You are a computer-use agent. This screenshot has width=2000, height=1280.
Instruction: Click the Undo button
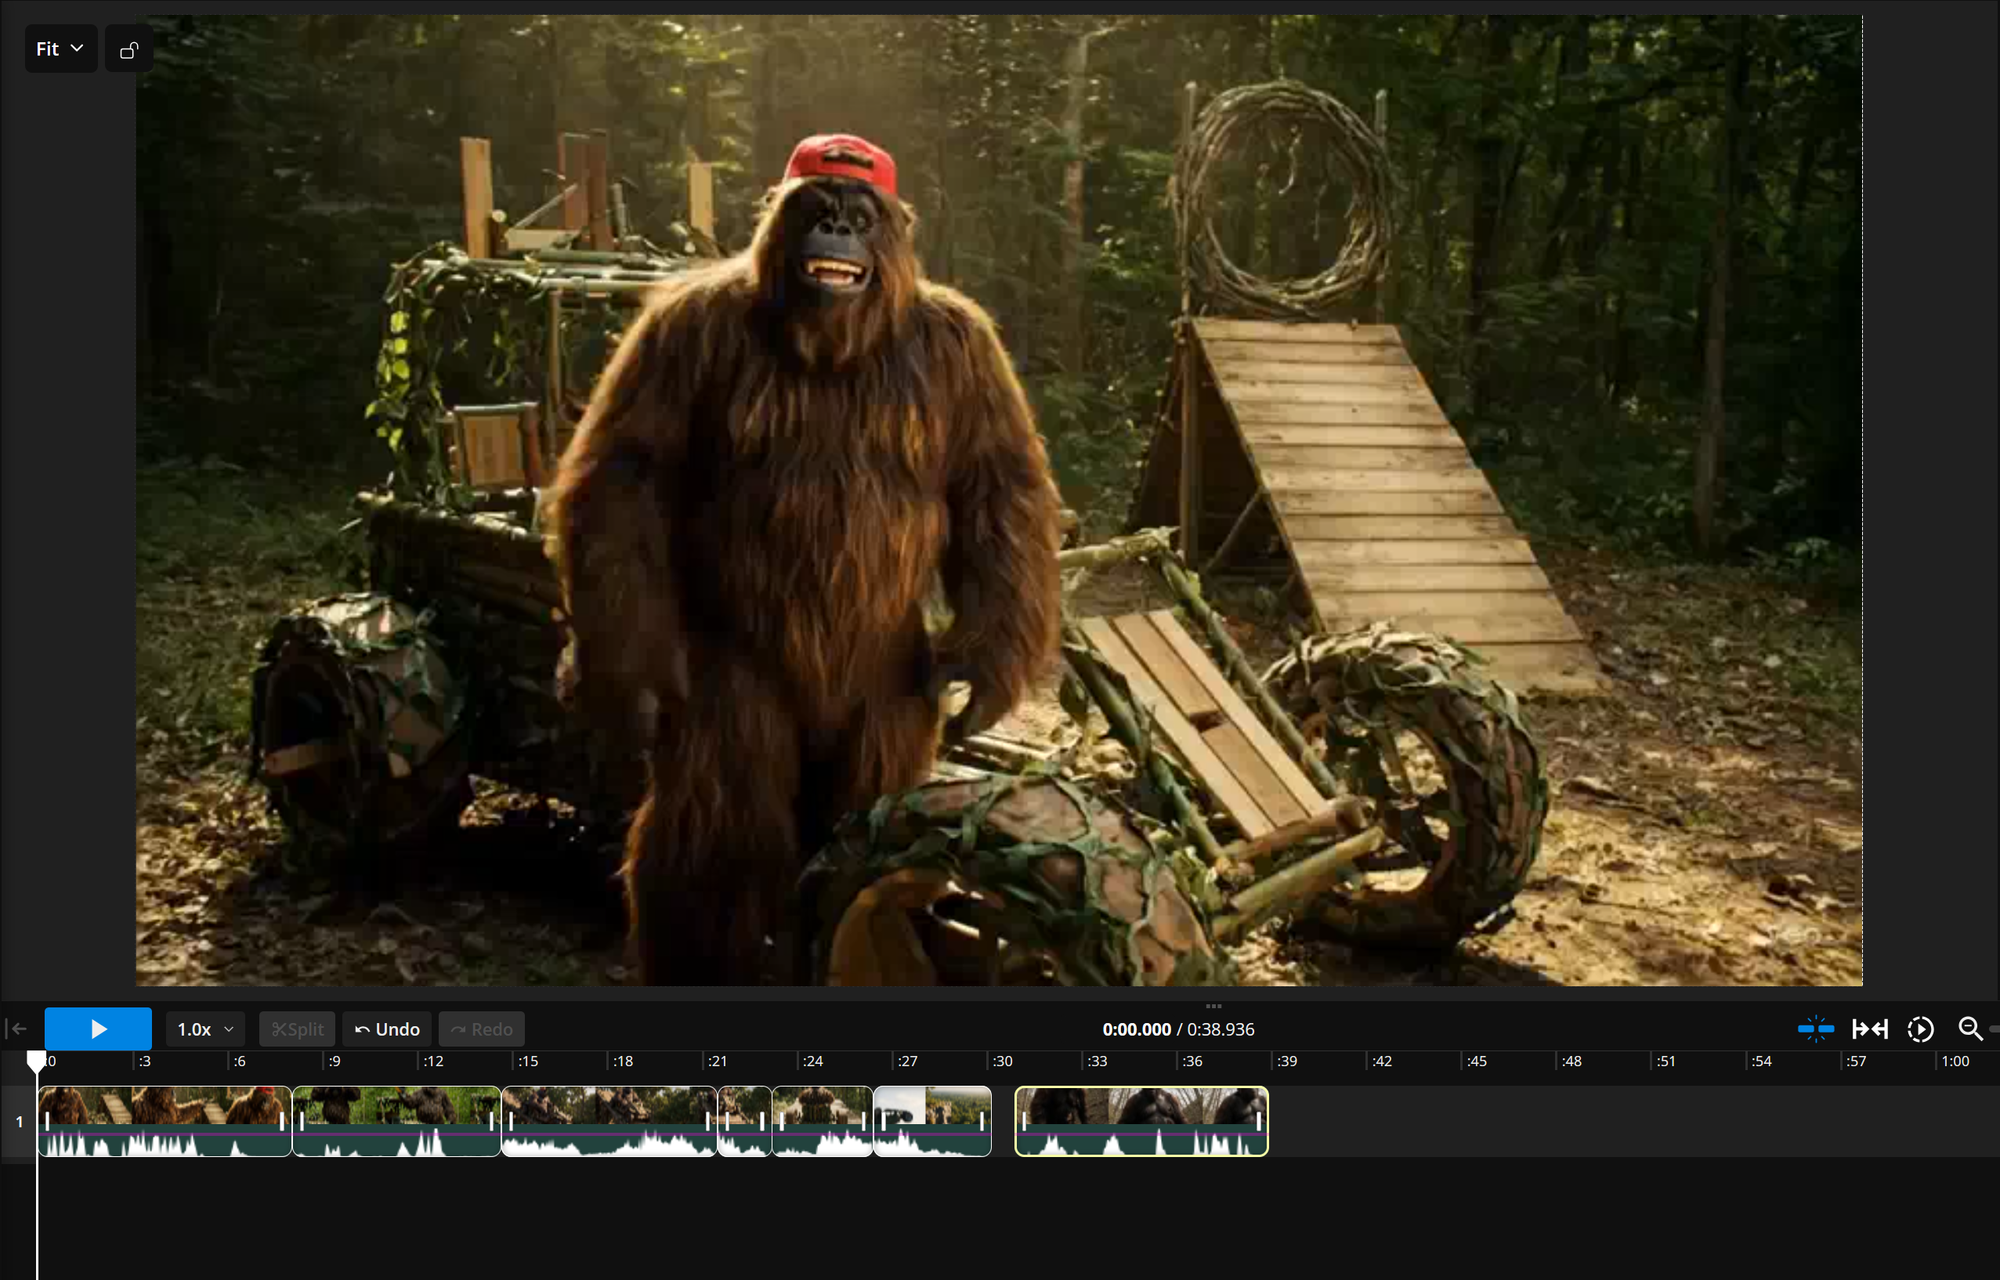386,1028
